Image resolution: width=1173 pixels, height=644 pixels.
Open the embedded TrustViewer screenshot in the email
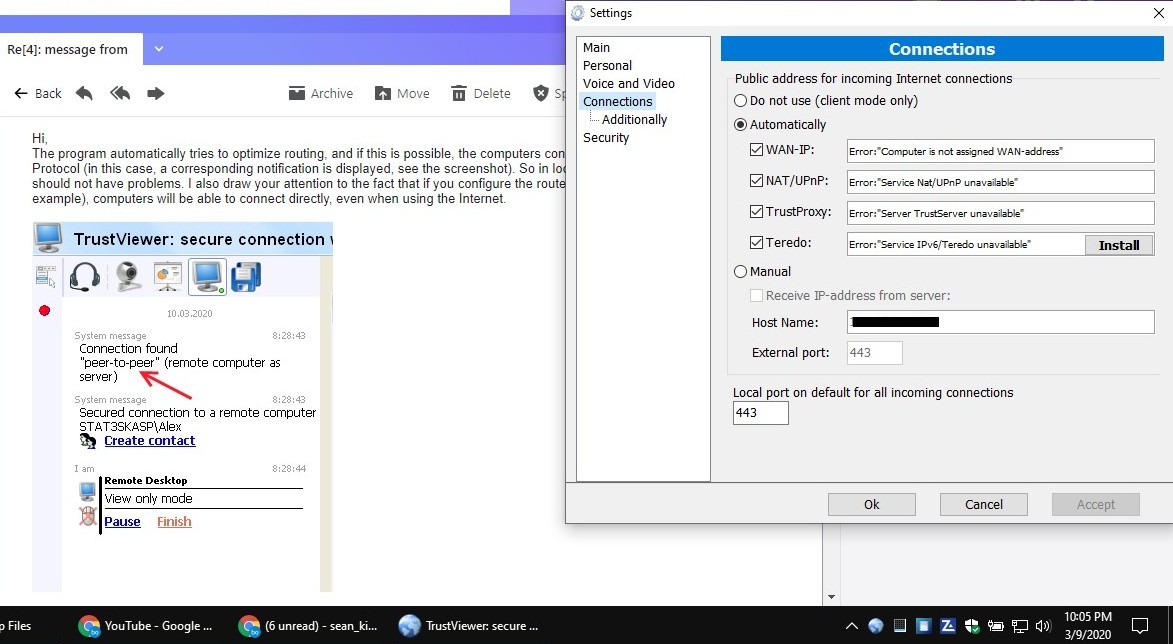183,407
